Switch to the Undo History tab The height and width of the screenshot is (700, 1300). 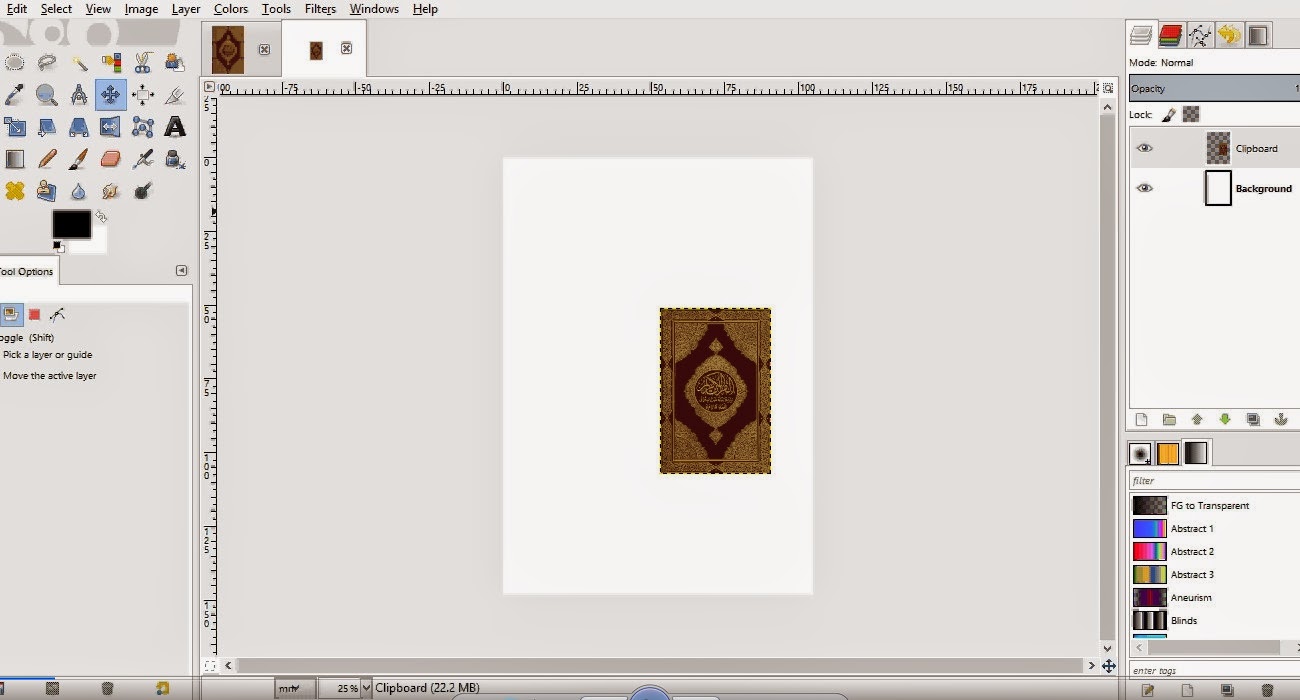[x=1229, y=36]
